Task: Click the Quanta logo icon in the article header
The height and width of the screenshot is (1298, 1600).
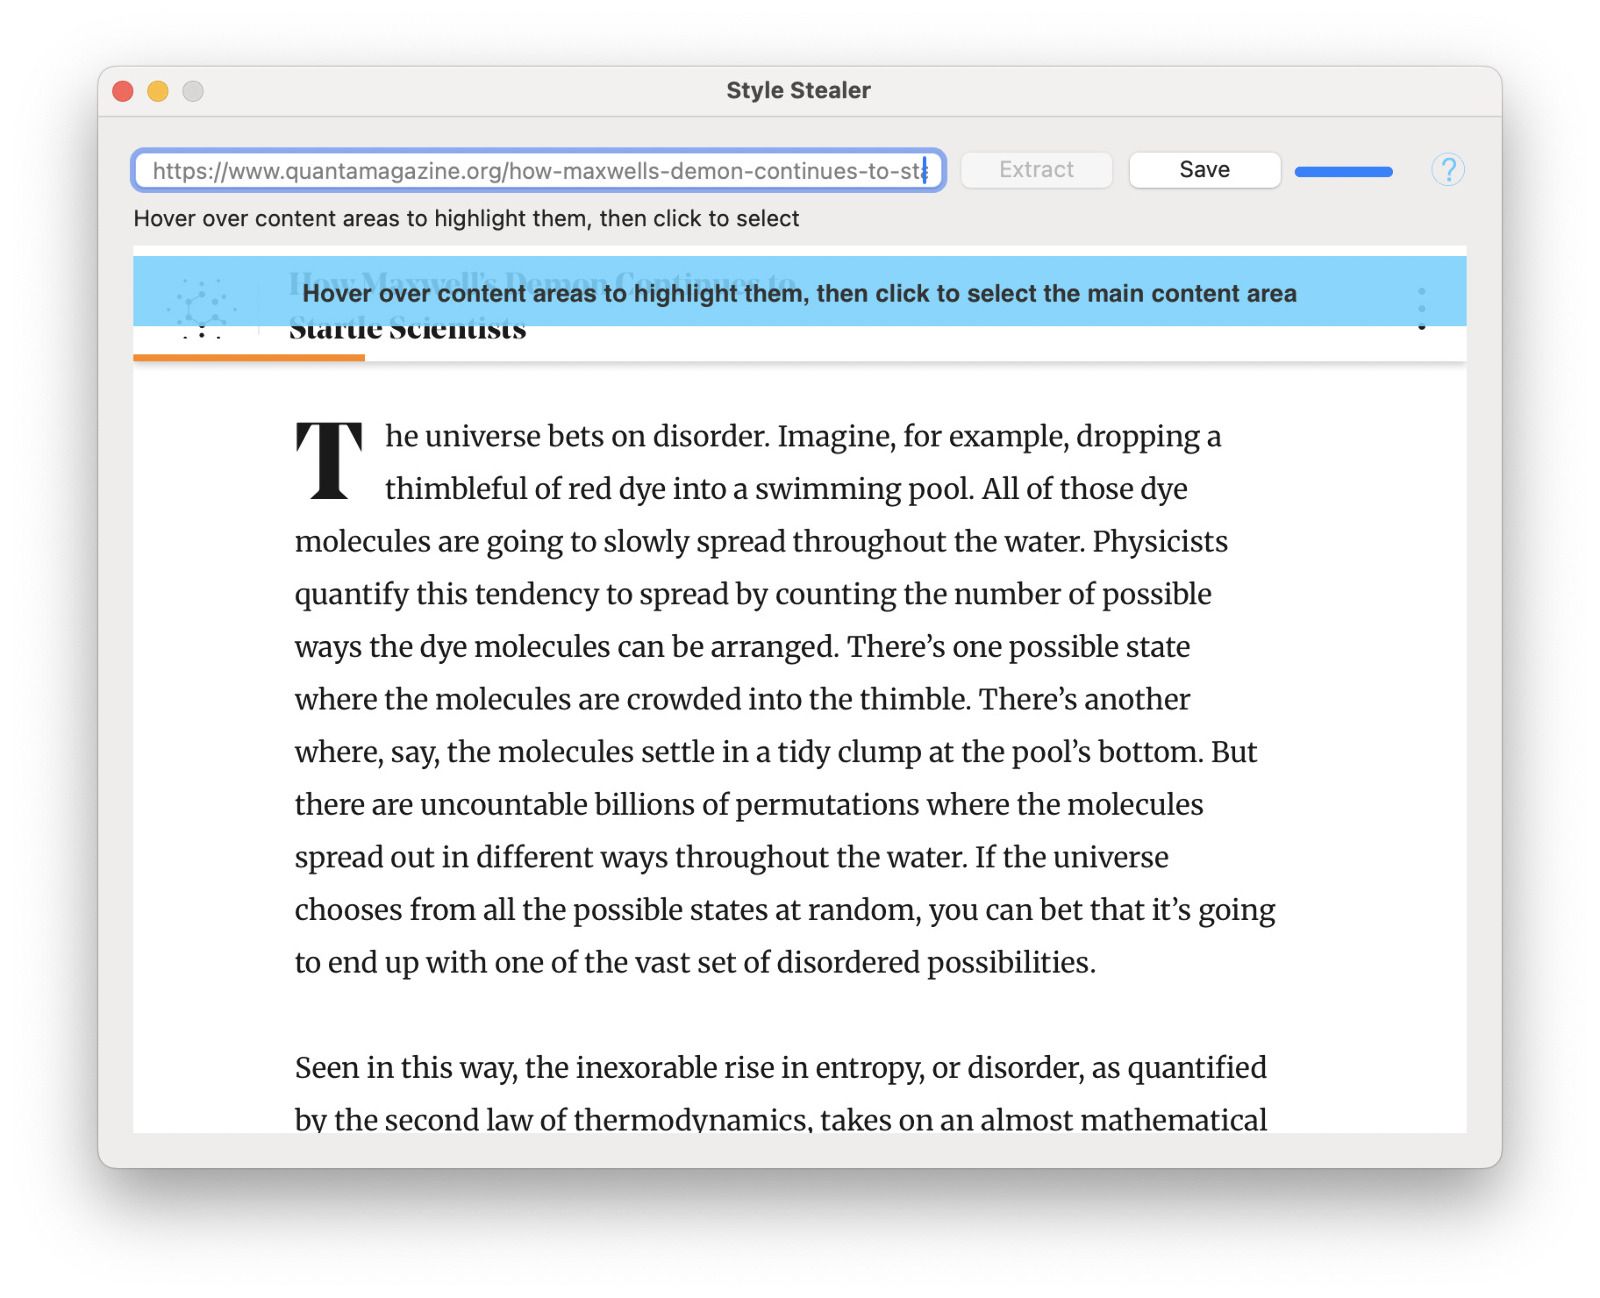Action: point(202,309)
